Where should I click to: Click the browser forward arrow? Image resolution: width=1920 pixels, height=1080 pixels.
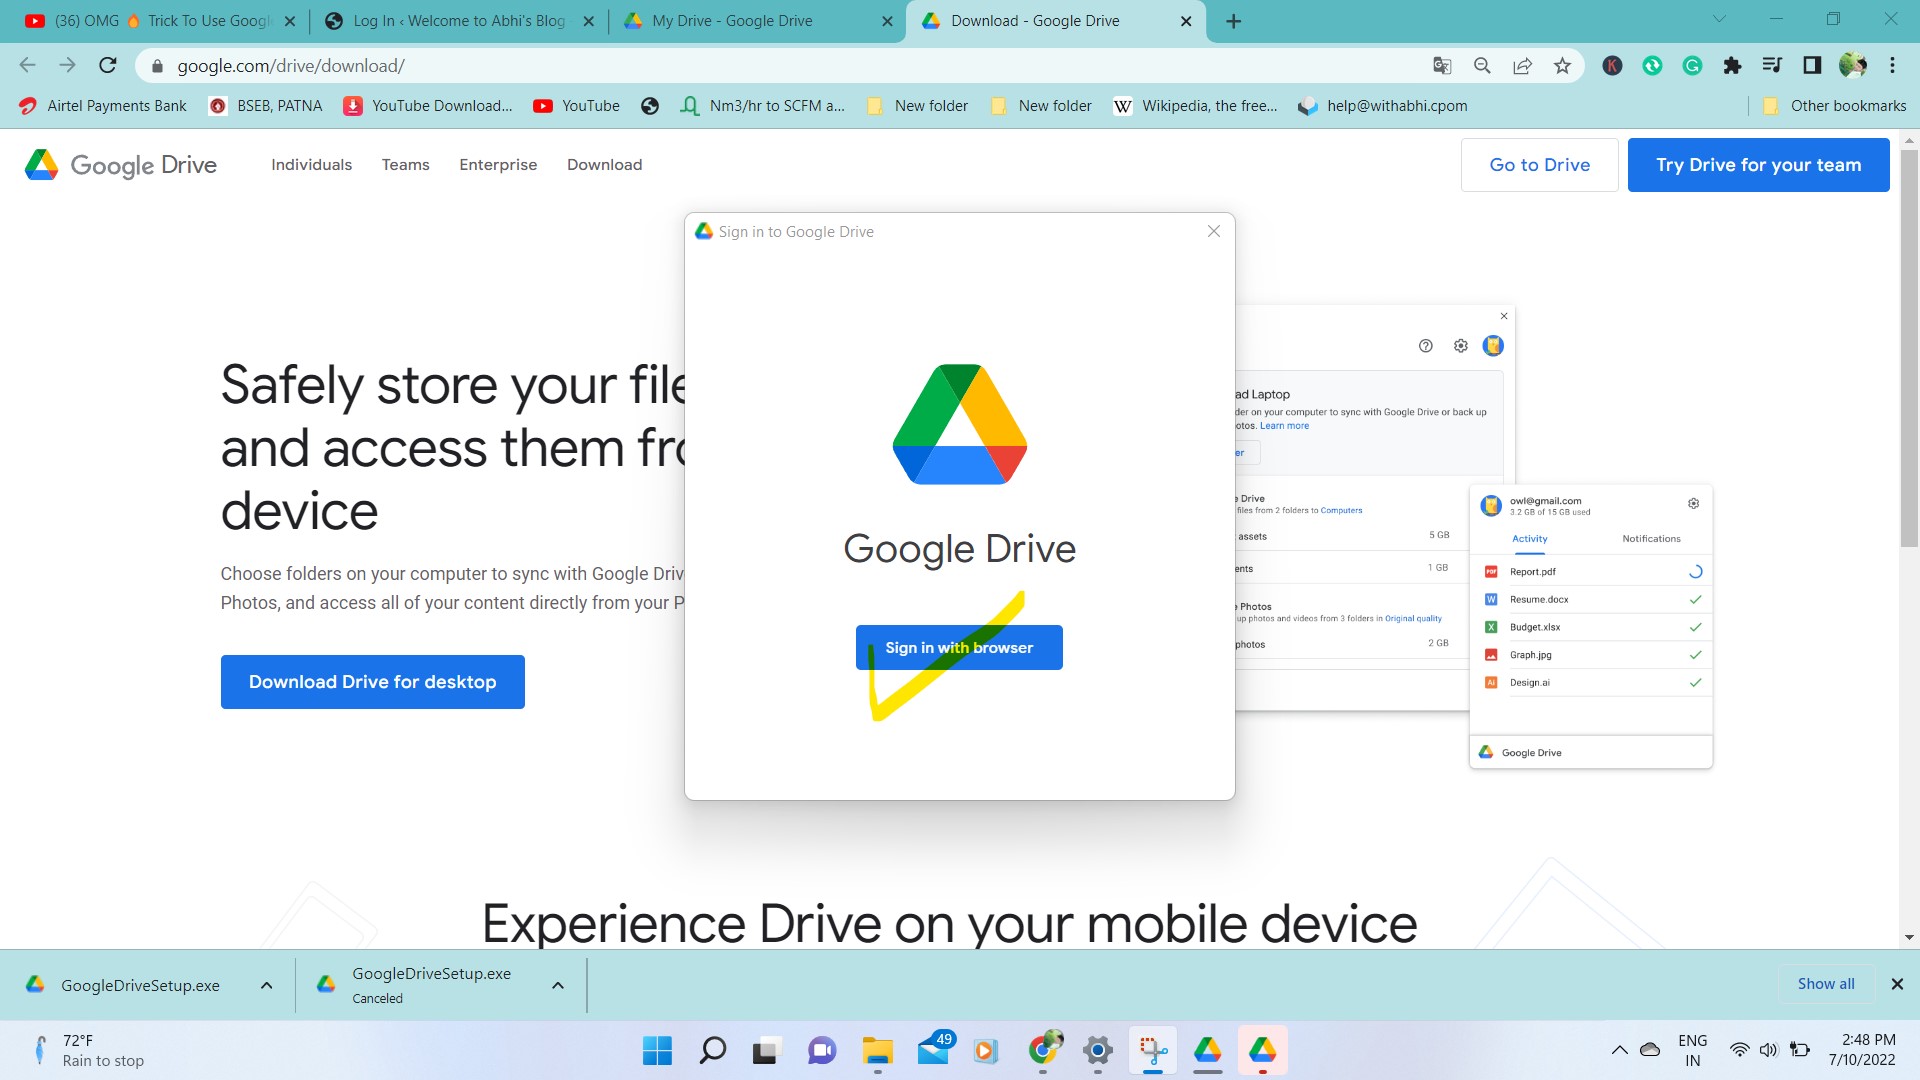click(x=67, y=66)
